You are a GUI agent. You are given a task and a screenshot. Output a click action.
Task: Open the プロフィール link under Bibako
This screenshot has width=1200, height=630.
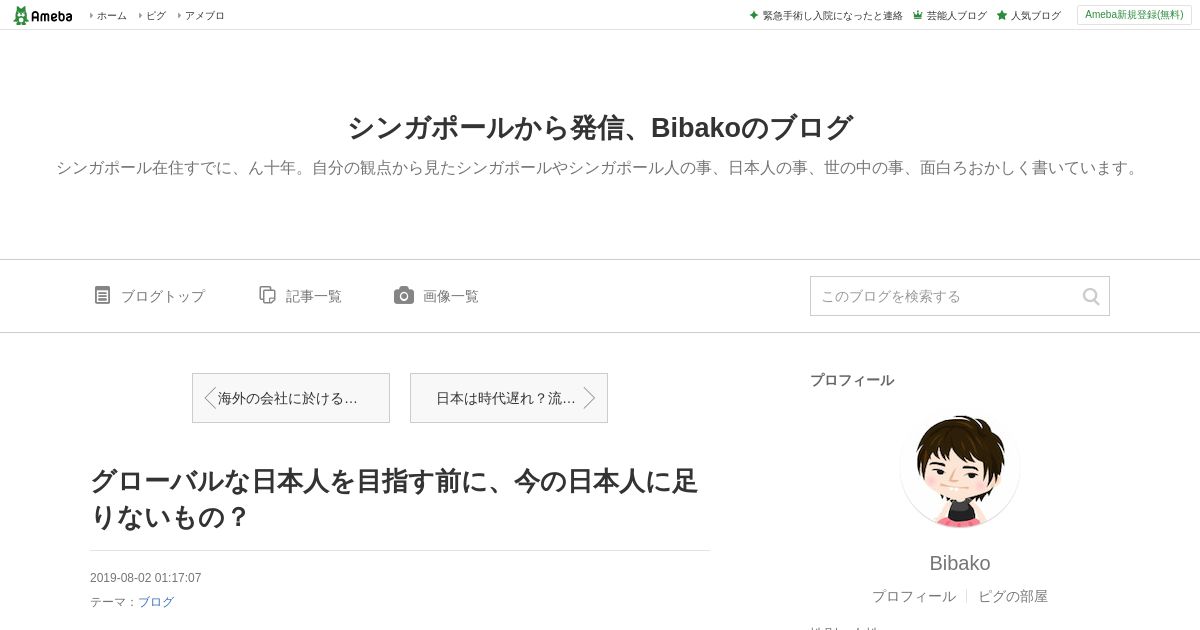(x=913, y=596)
